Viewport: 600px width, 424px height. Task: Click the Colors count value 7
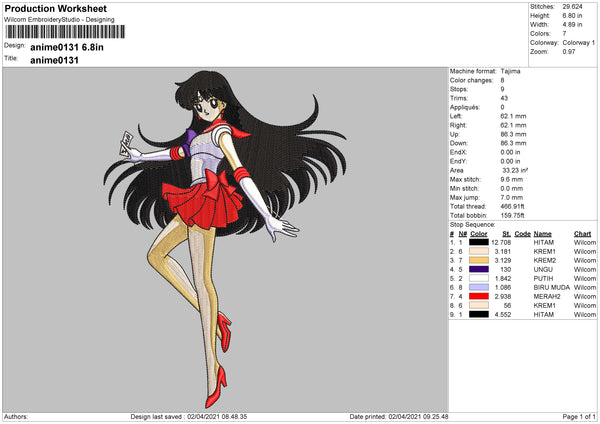(x=564, y=34)
